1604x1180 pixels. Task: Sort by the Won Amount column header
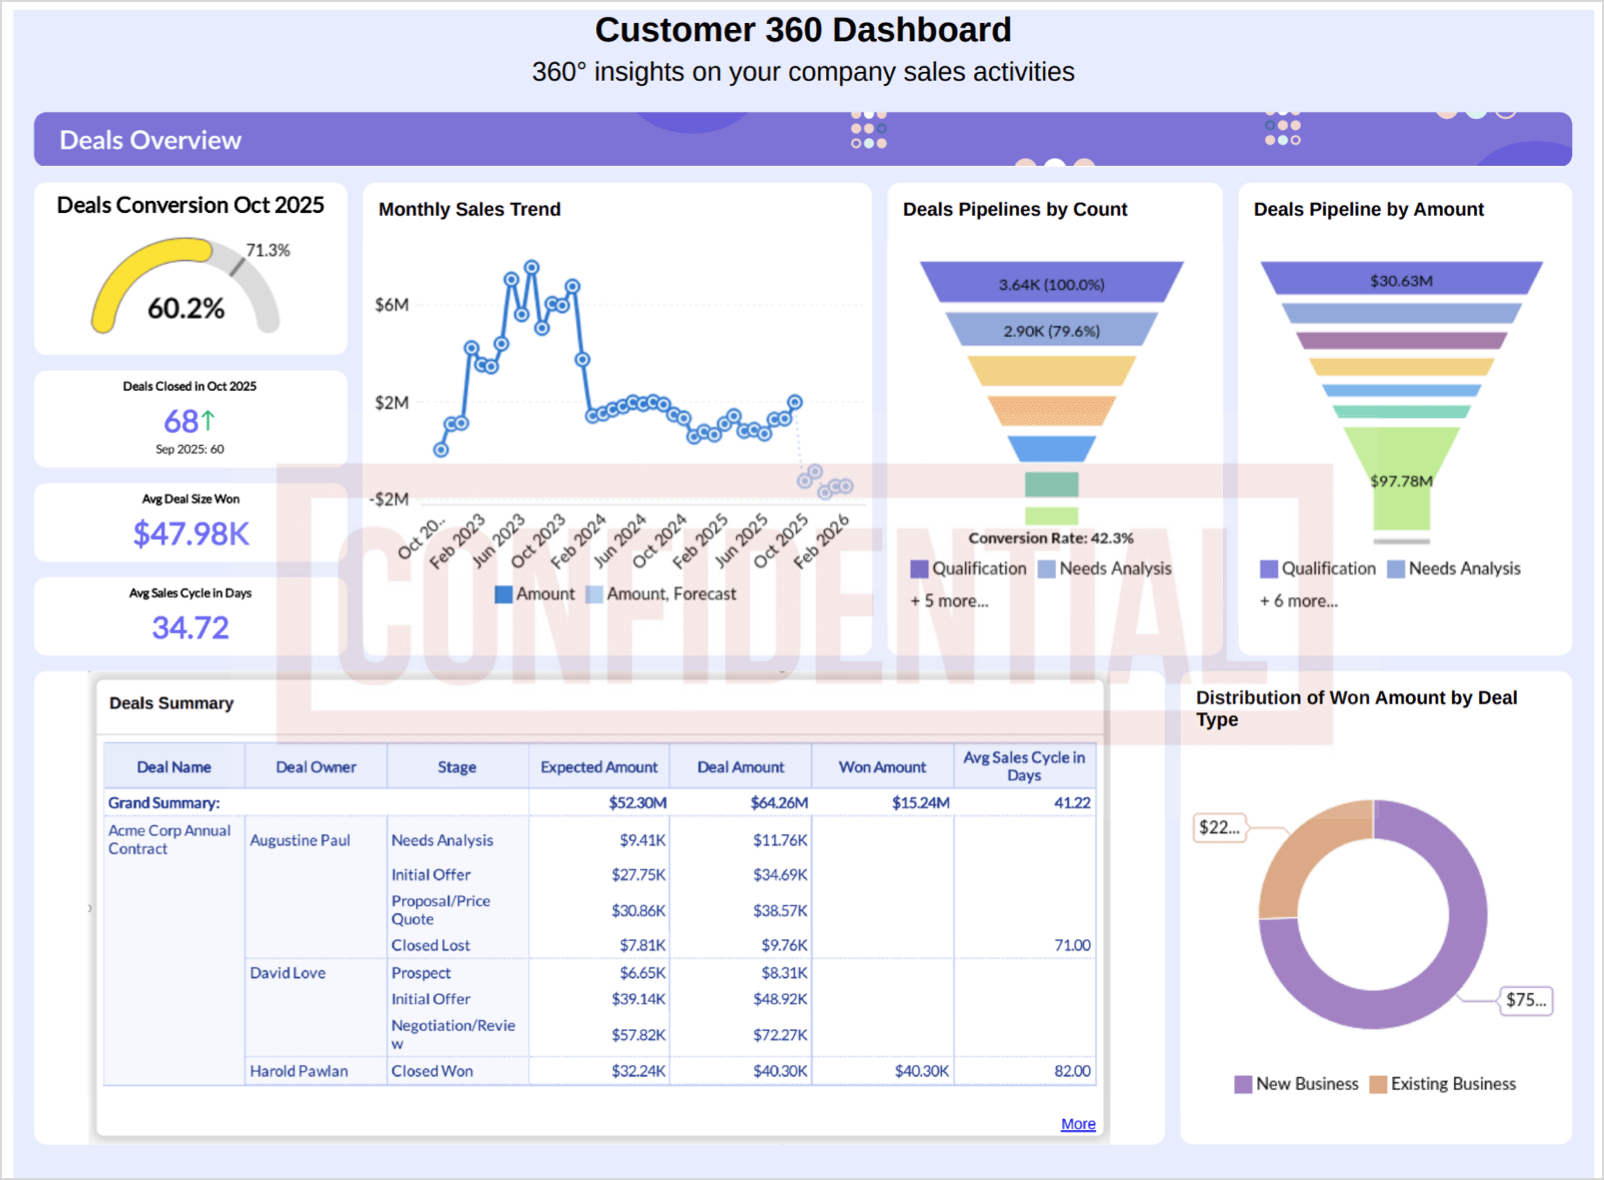tap(882, 767)
